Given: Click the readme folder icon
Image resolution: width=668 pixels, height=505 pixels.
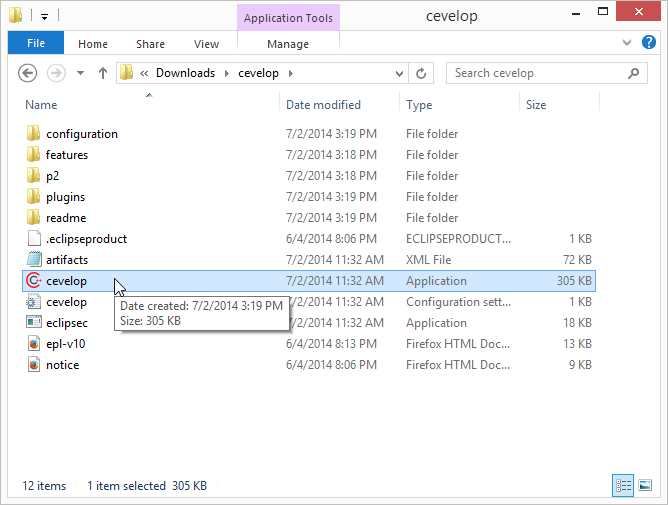Looking at the screenshot, I should [33, 217].
